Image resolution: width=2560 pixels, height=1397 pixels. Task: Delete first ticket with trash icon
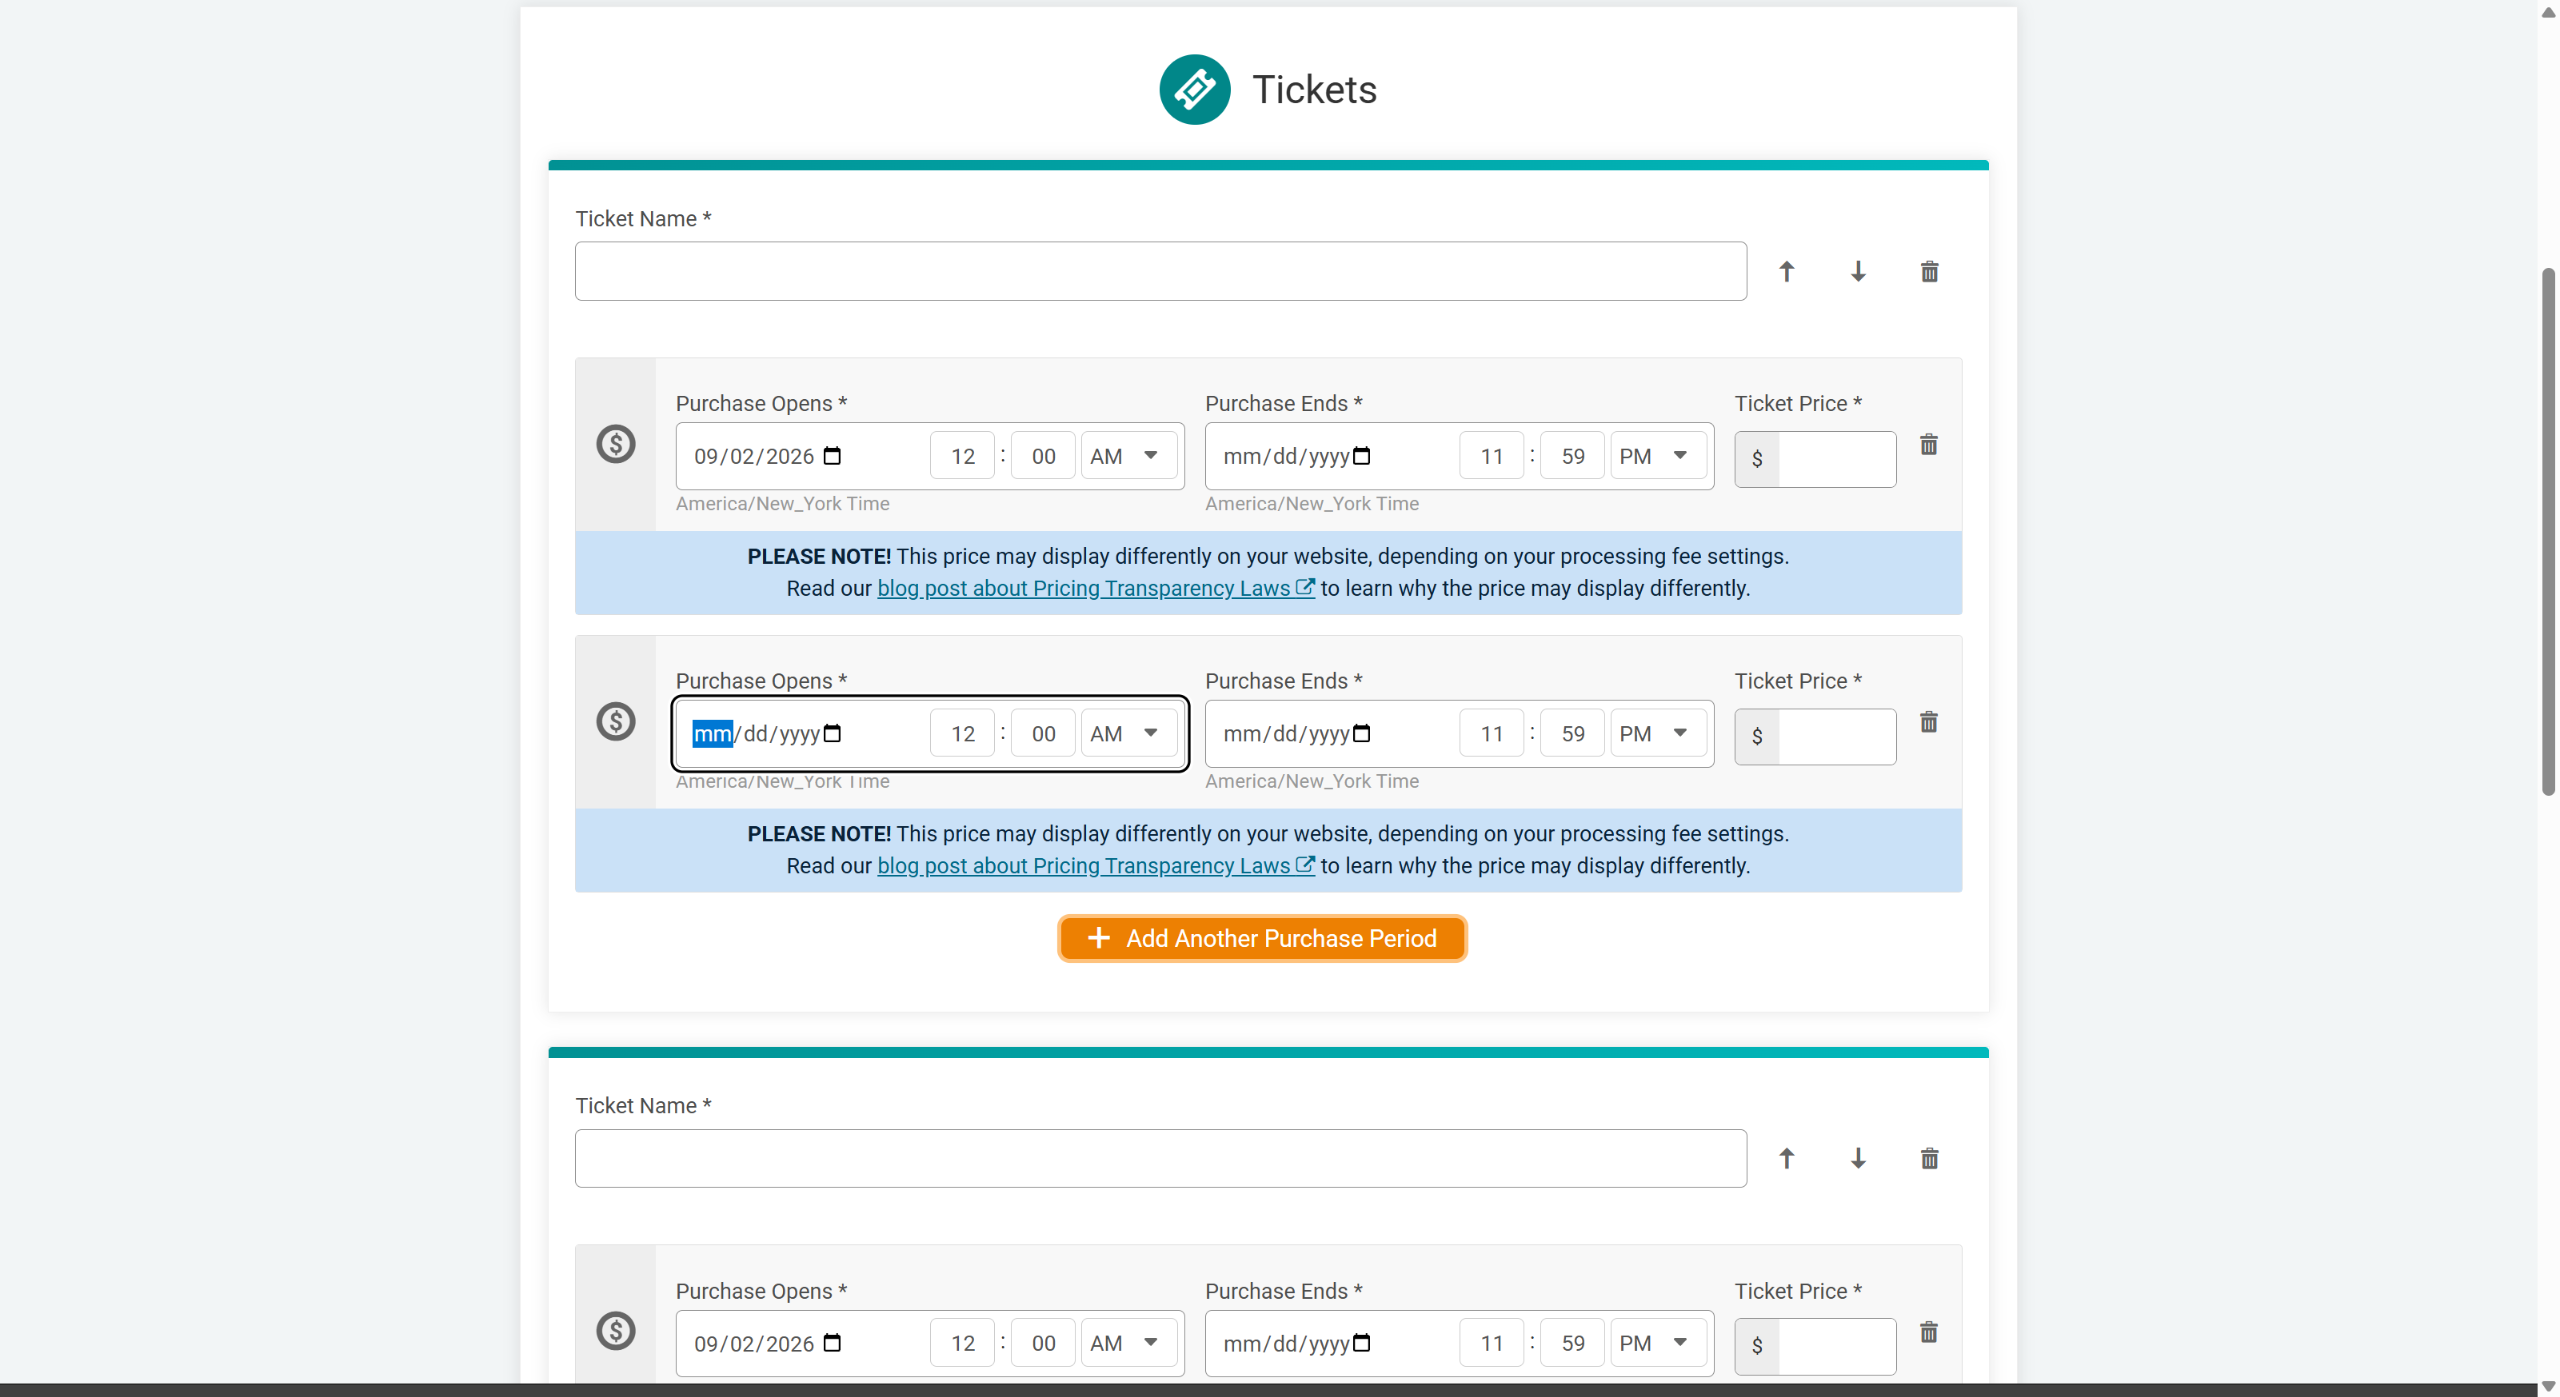[x=1929, y=271]
